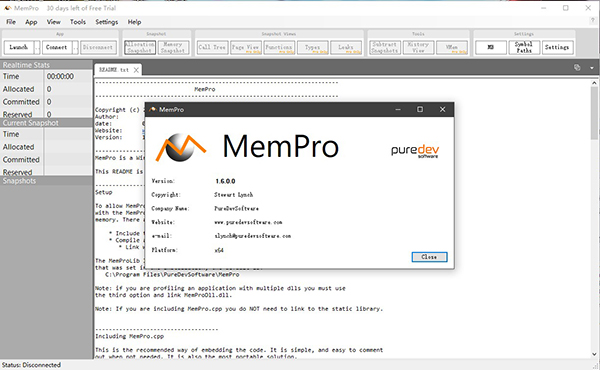Click the About dialog title bar X
The width and height of the screenshot is (600, 370).
click(x=442, y=109)
